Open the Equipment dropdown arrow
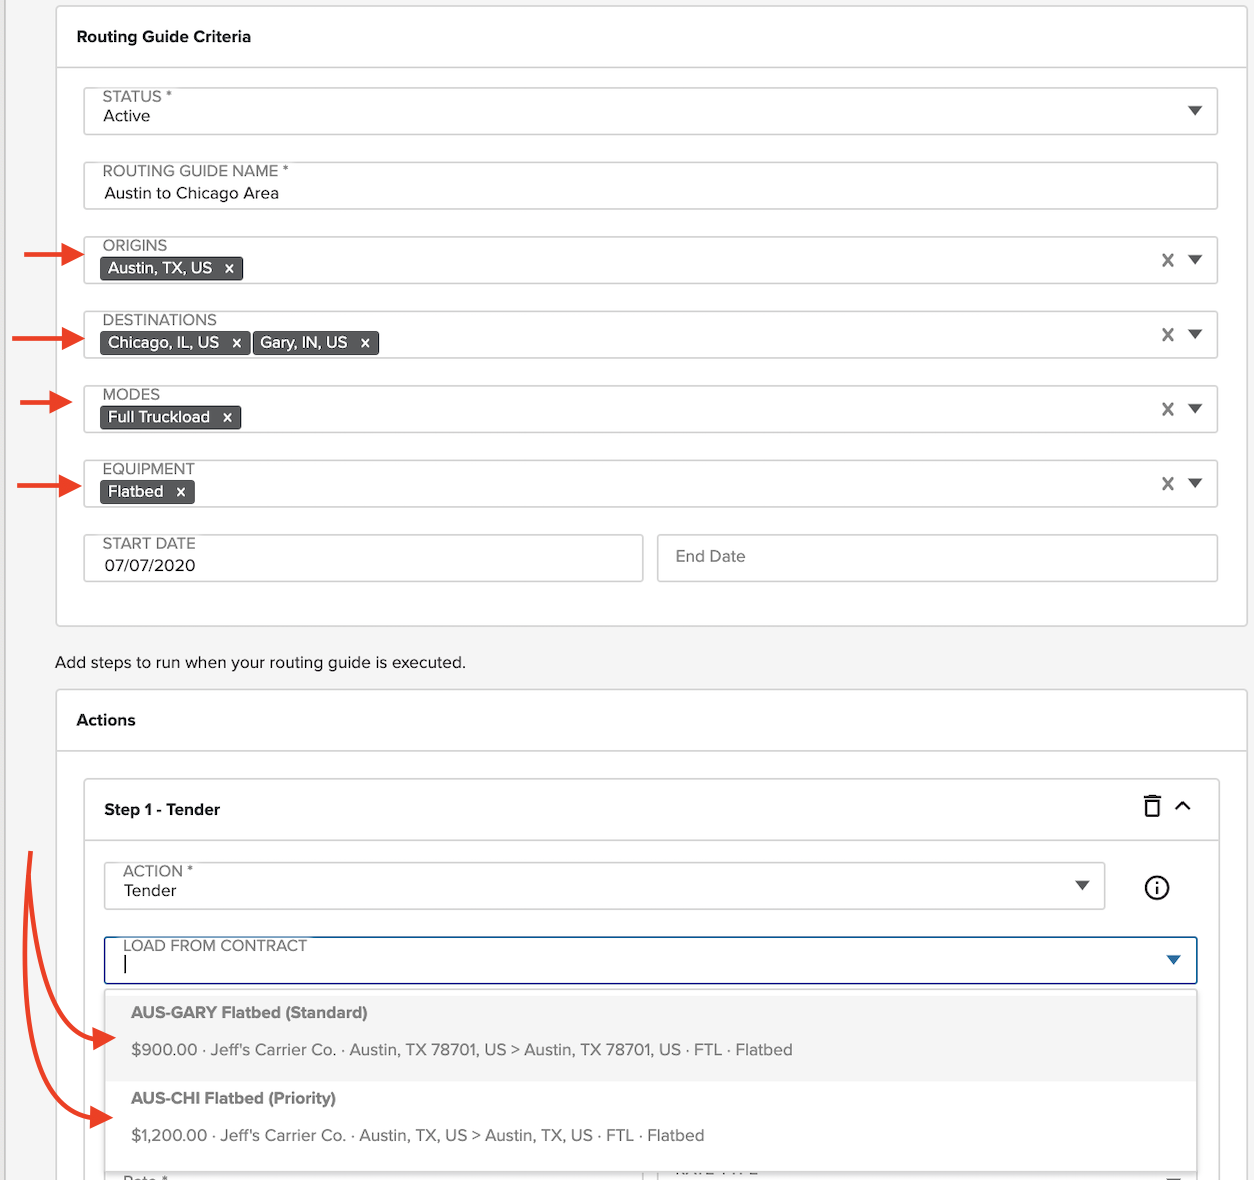This screenshot has width=1254, height=1180. coord(1195,483)
